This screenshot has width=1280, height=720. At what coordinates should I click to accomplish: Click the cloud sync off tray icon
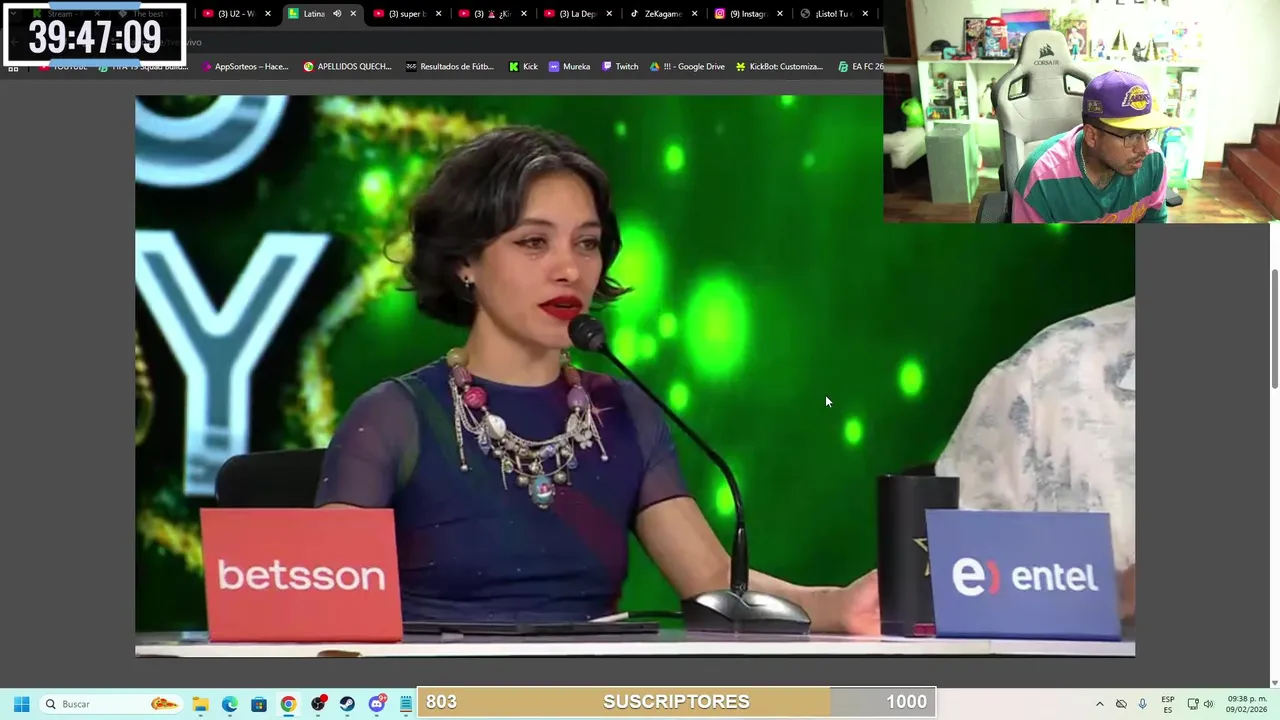coord(1121,704)
